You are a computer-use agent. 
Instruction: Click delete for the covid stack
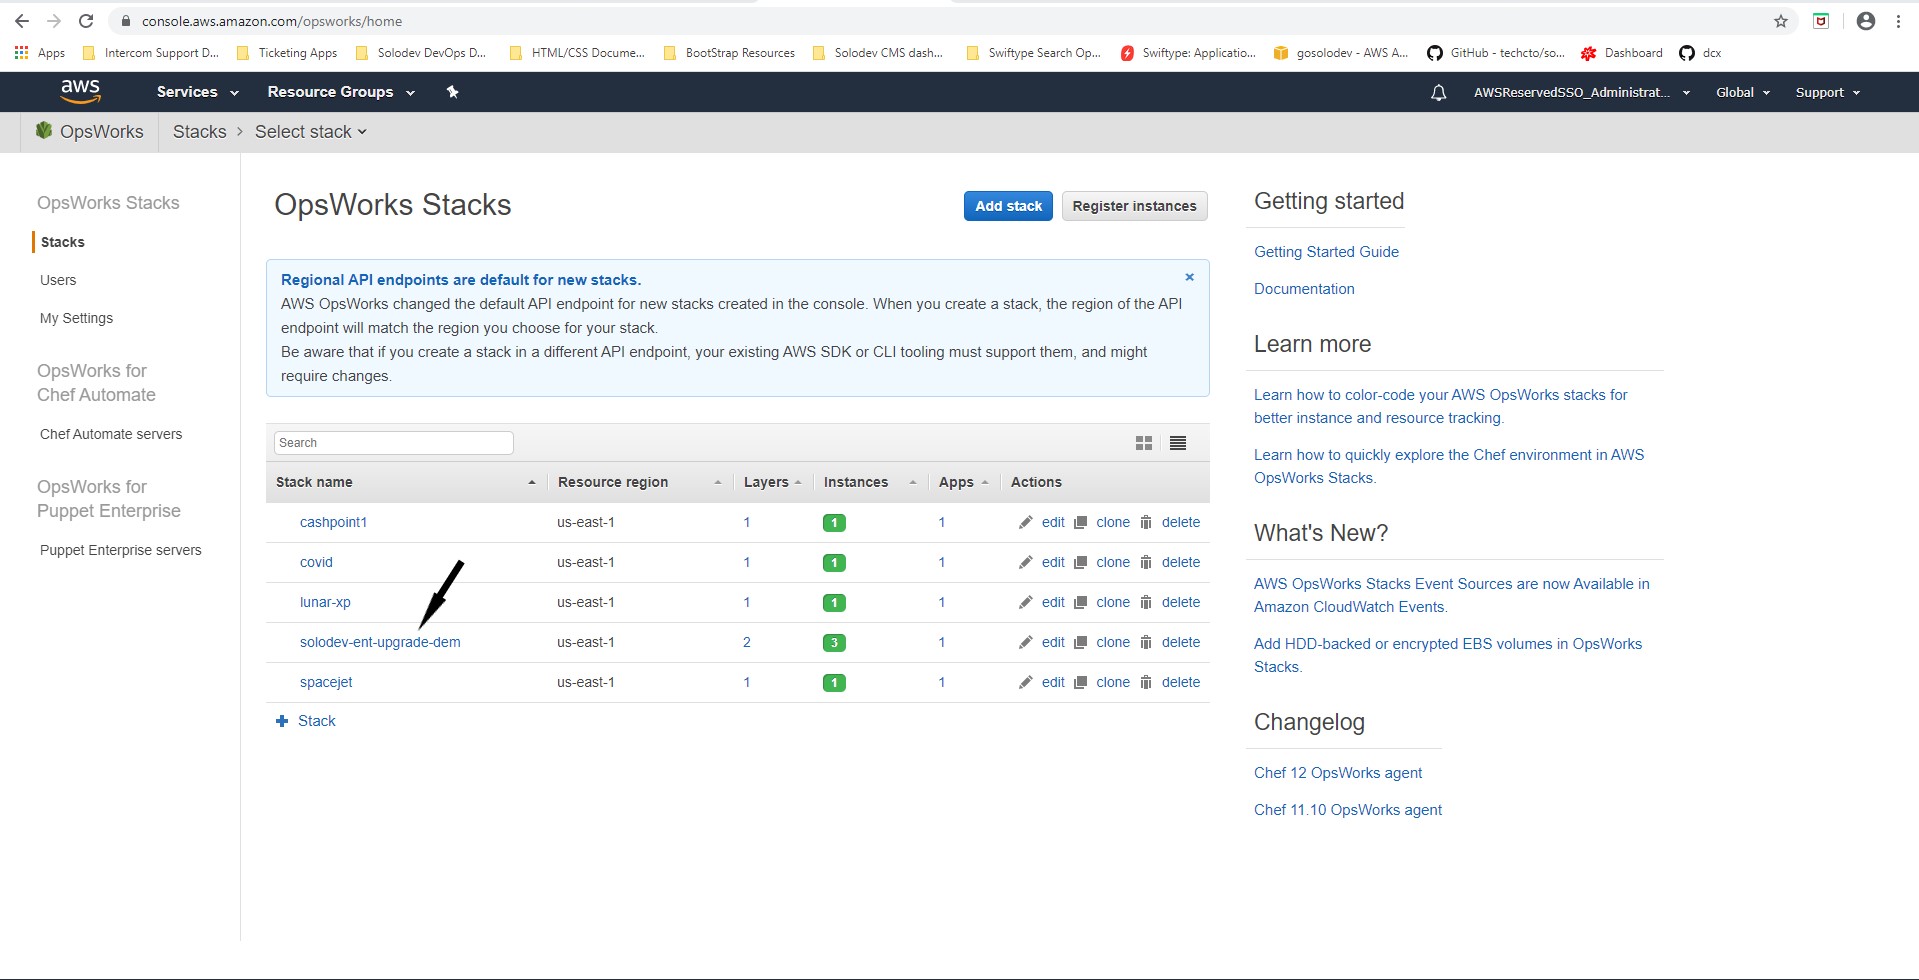click(1181, 562)
